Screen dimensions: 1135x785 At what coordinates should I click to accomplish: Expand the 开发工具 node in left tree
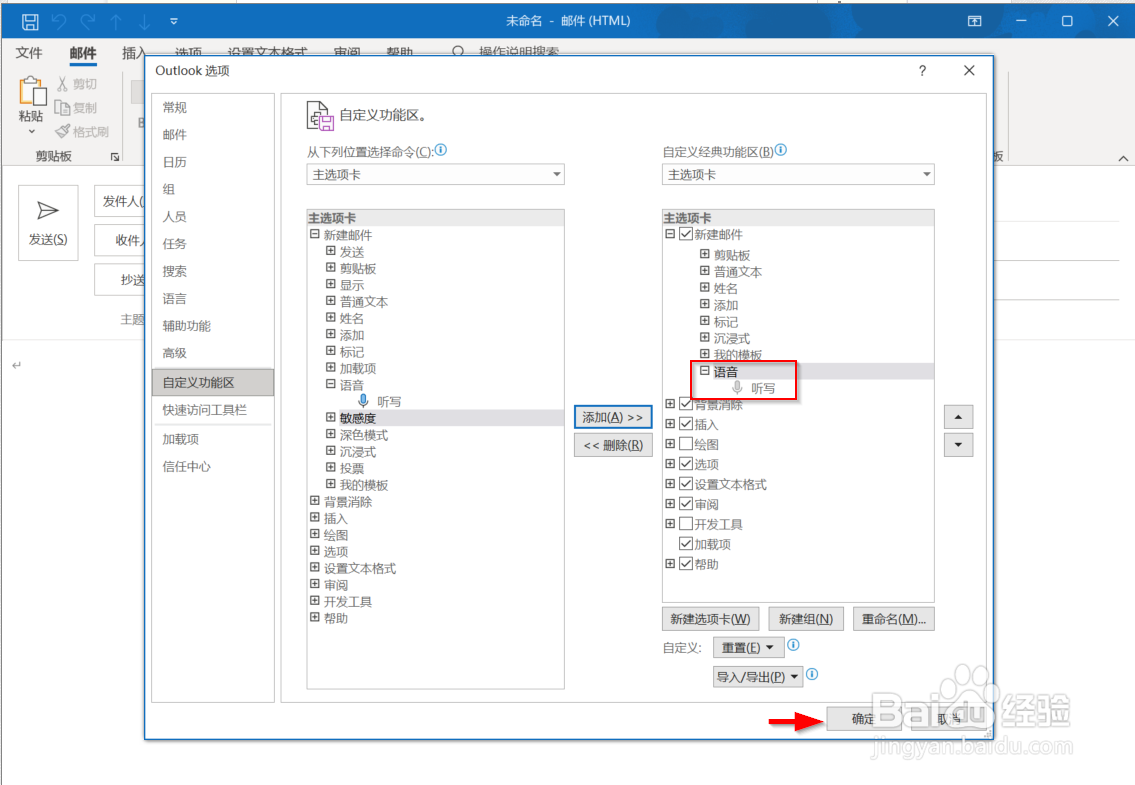[315, 600]
